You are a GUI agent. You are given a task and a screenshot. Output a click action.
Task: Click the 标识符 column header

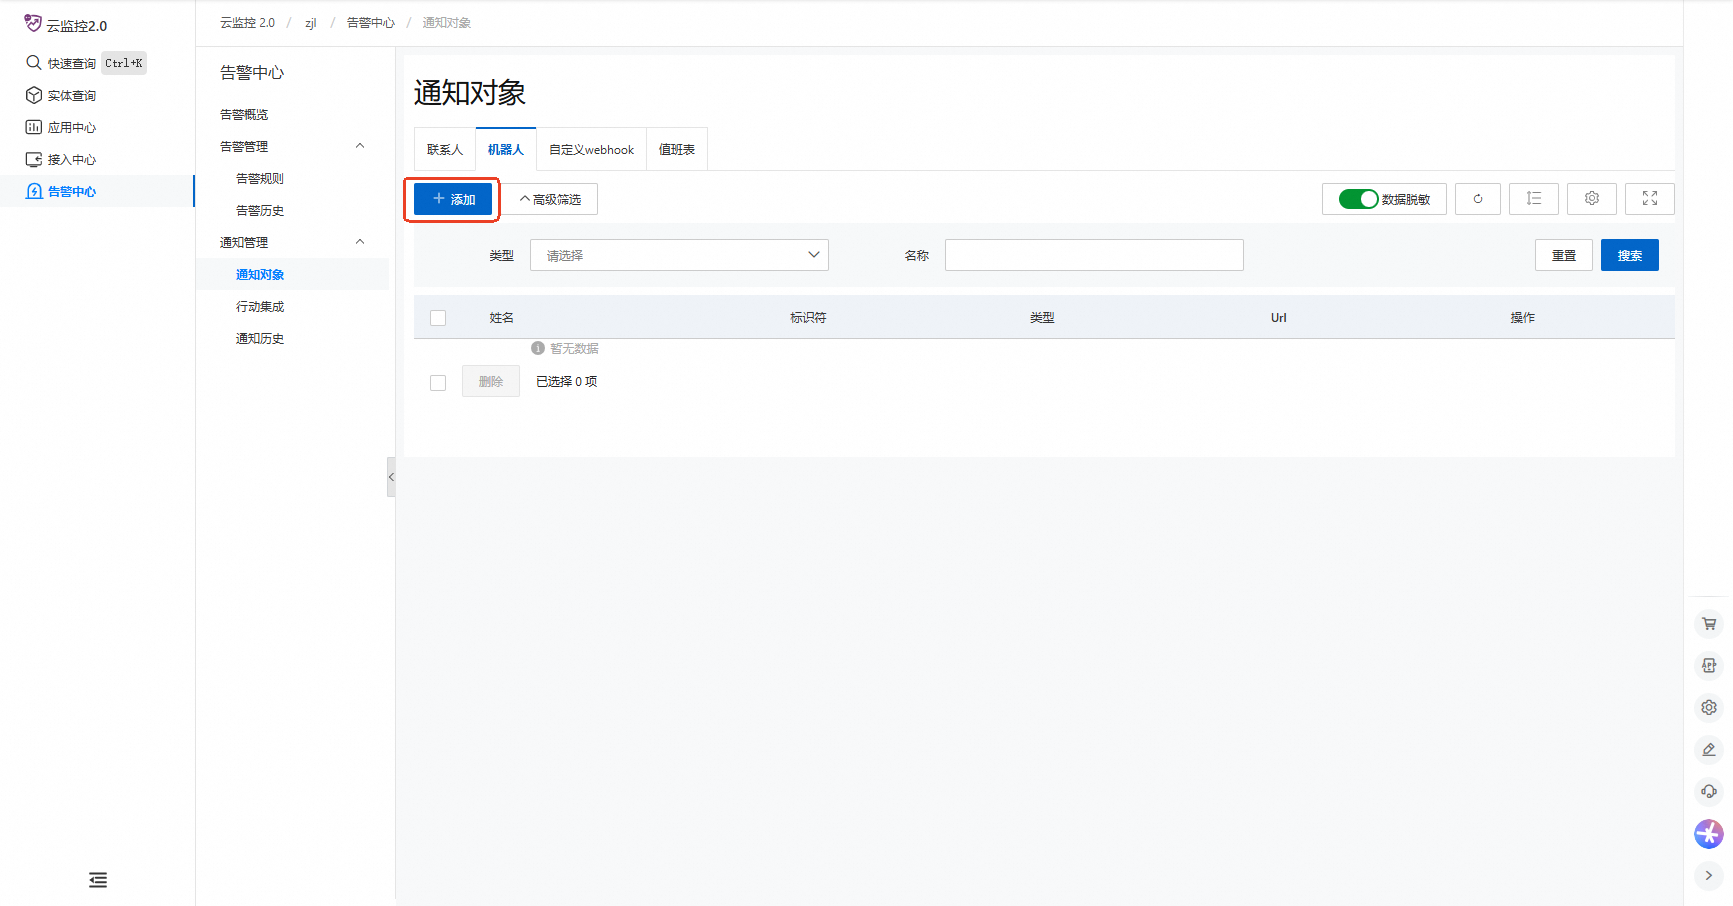coord(808,318)
